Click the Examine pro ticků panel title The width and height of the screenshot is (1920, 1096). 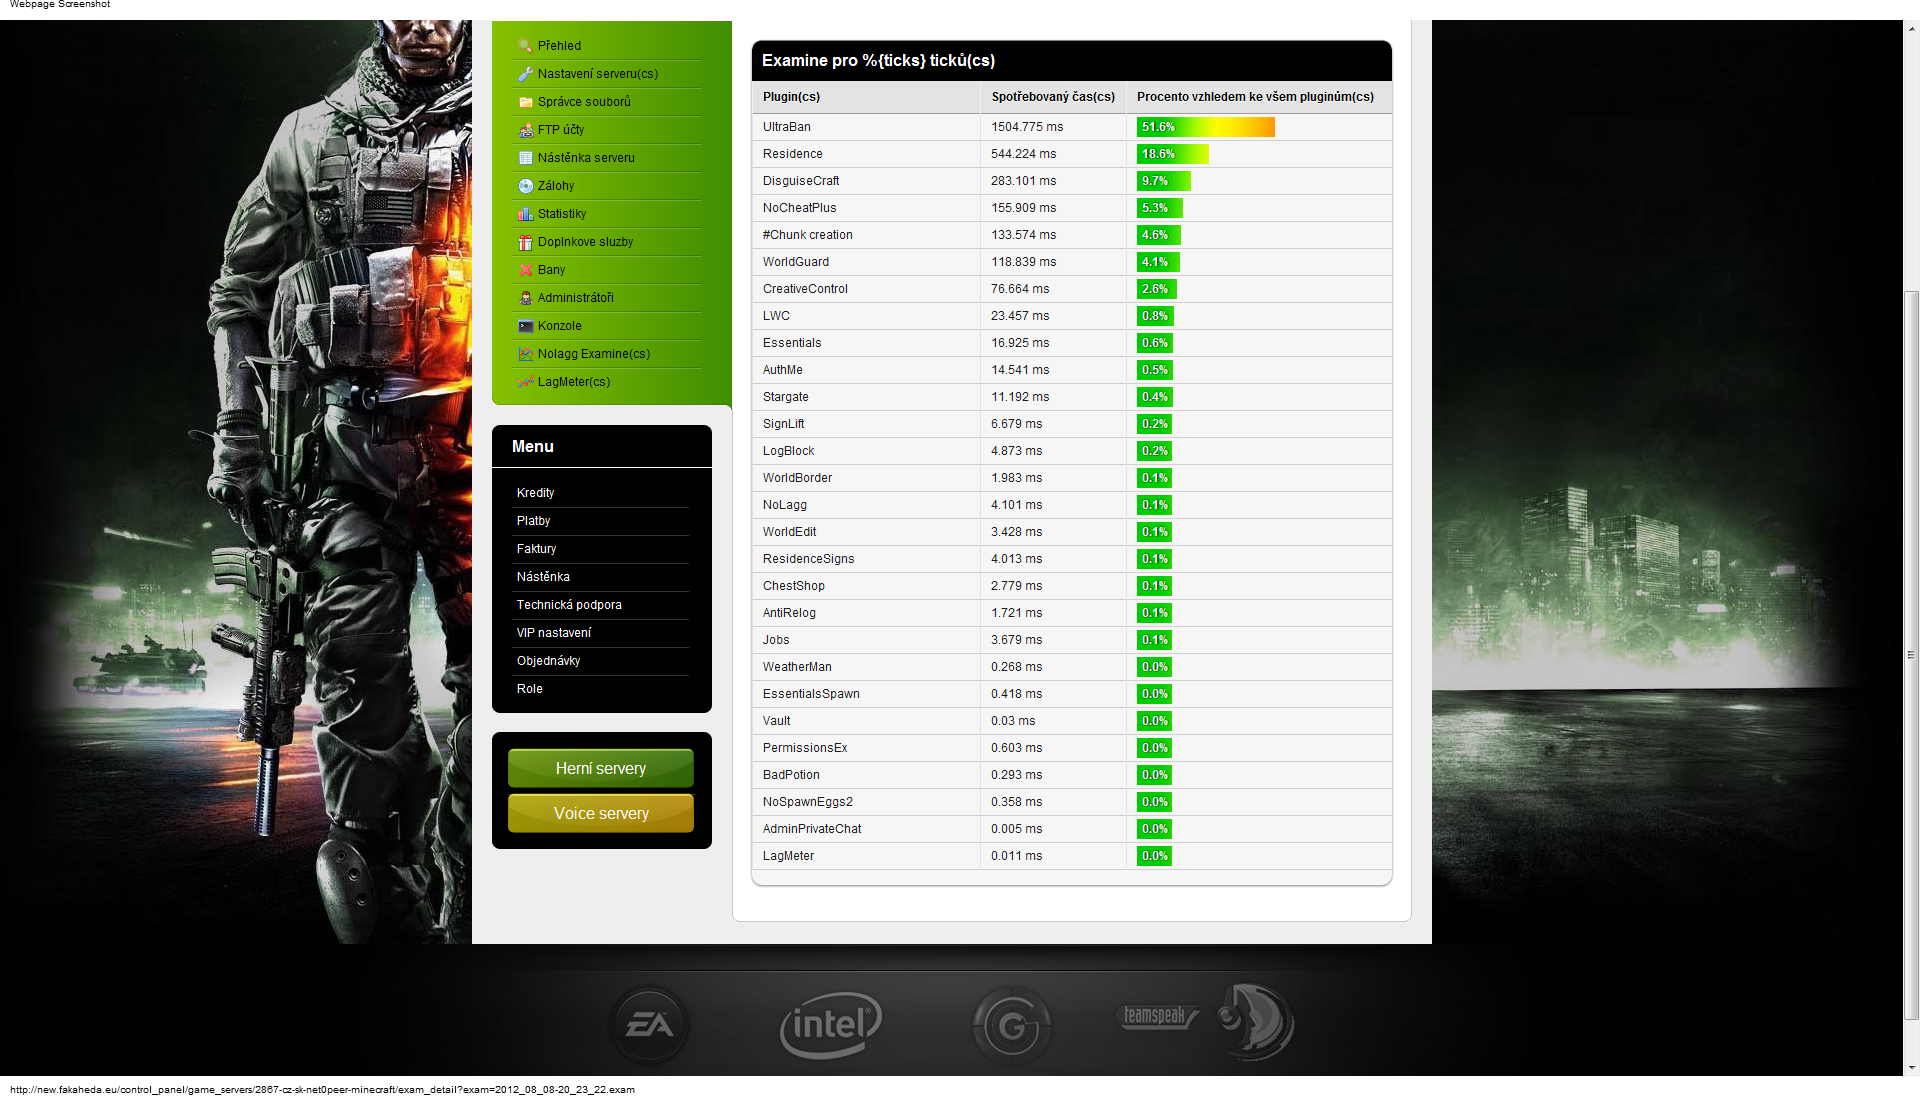click(878, 61)
